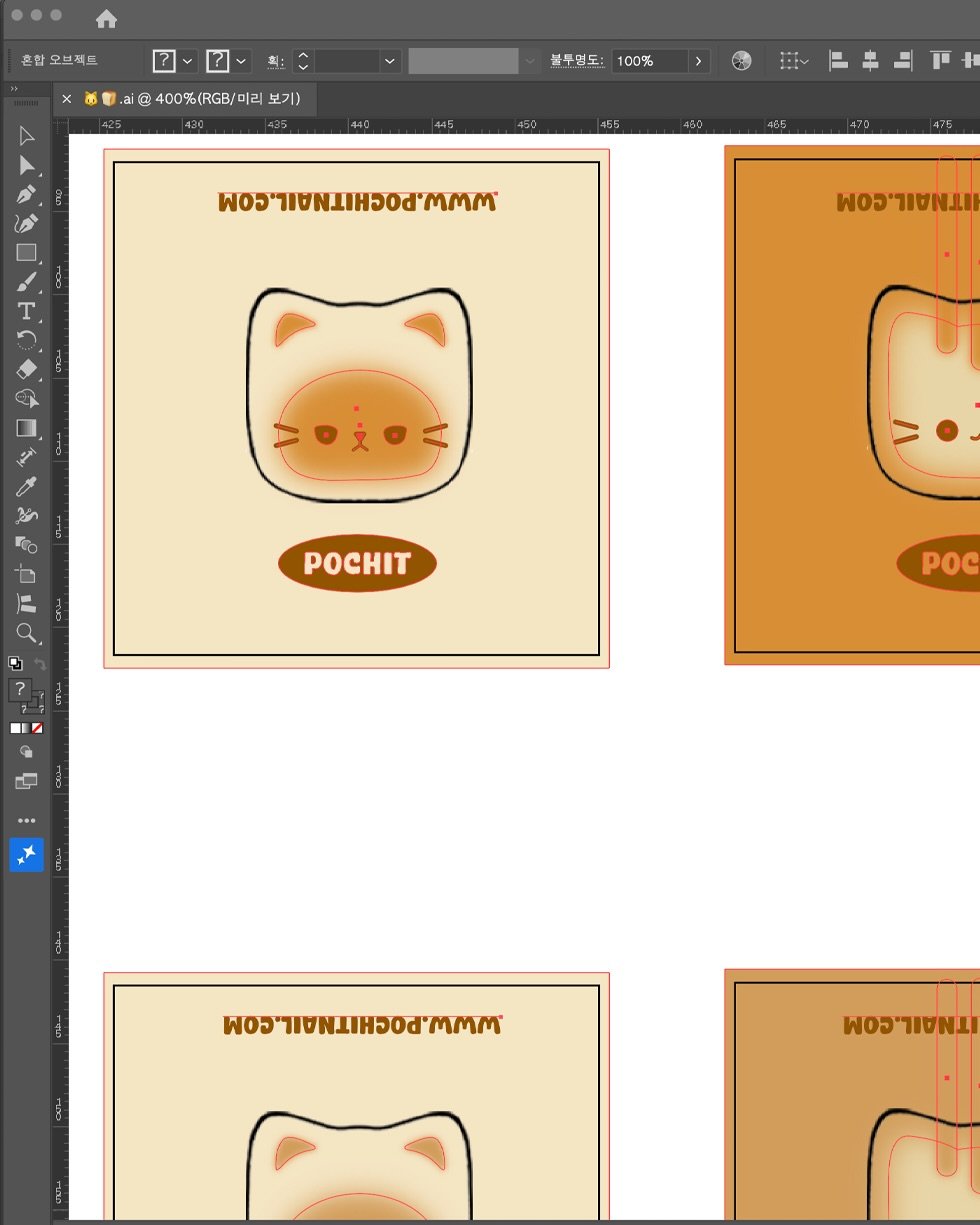Open the fill color dropdown
The image size is (980, 1225).
tap(188, 61)
